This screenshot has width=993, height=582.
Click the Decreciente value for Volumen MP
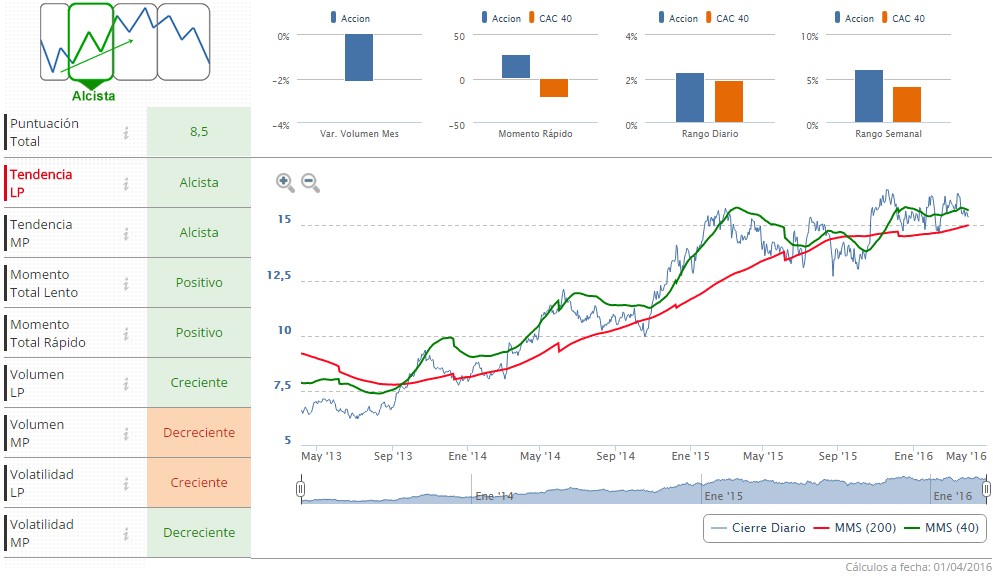[199, 433]
